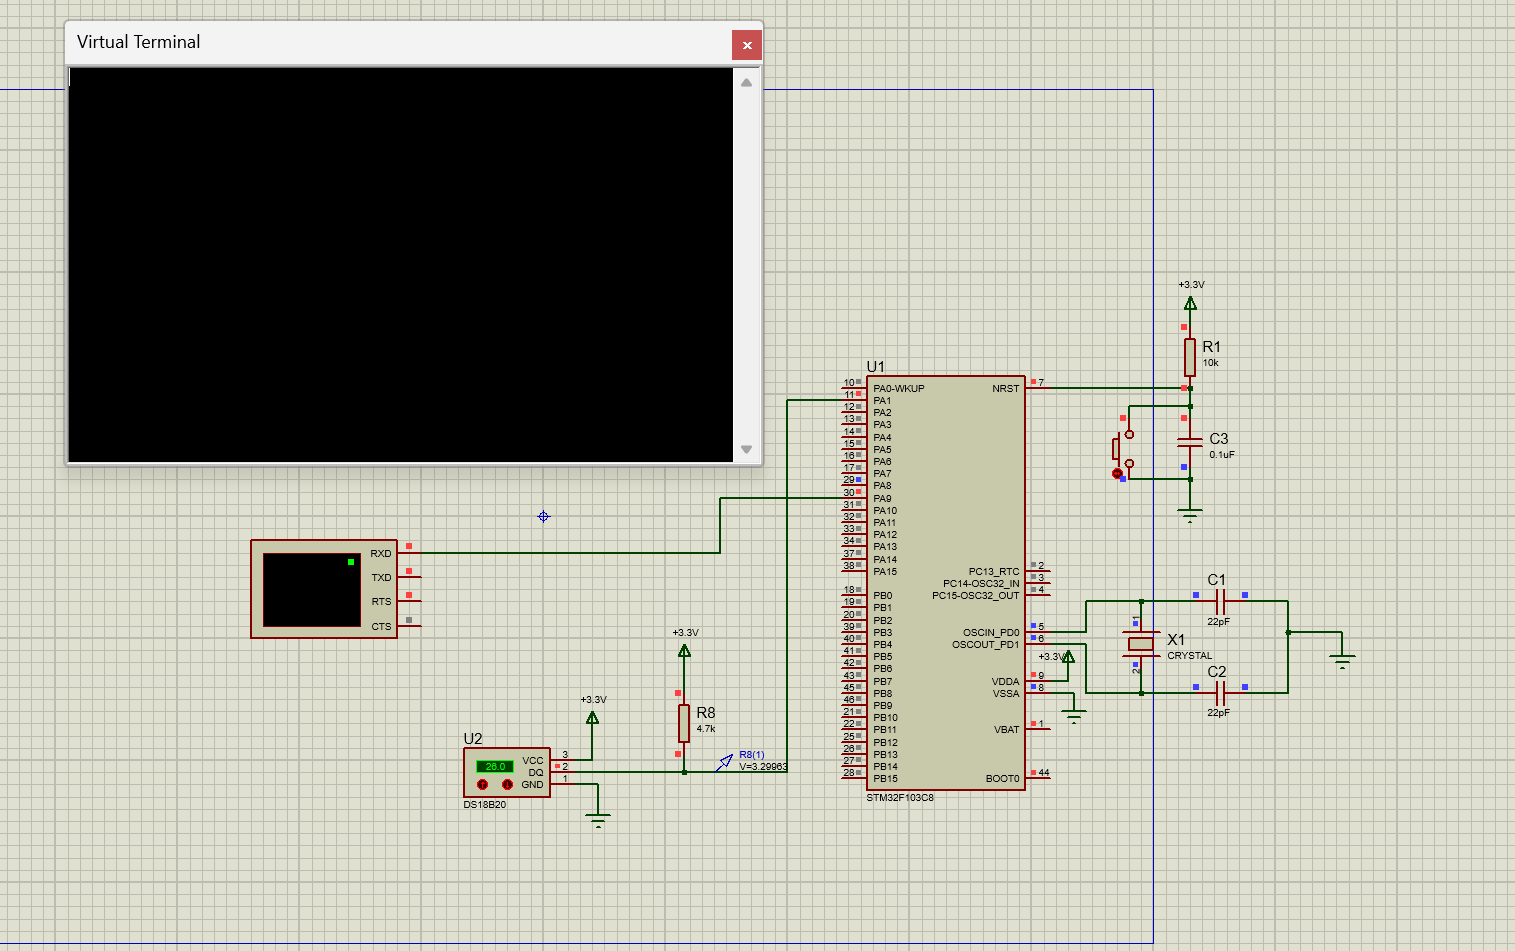Select the R8(1) voltage probe arrow
The width and height of the screenshot is (1515, 951).
click(x=724, y=764)
